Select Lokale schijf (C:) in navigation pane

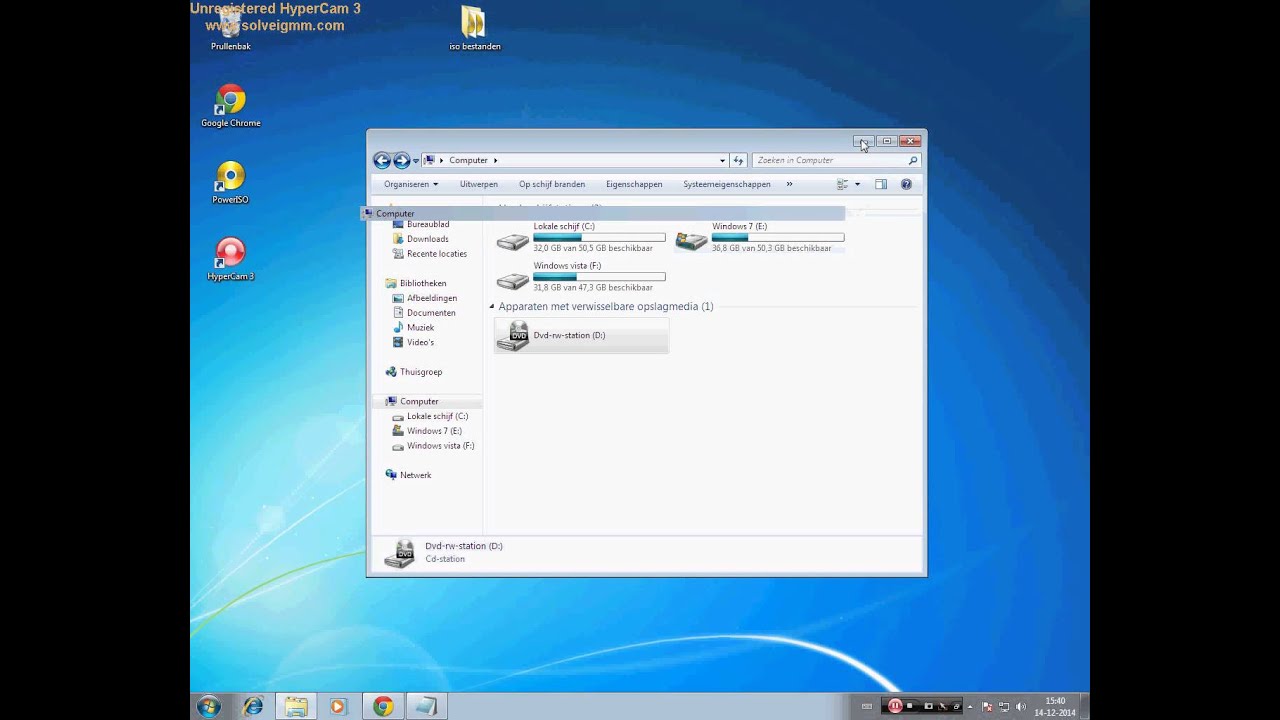click(437, 416)
